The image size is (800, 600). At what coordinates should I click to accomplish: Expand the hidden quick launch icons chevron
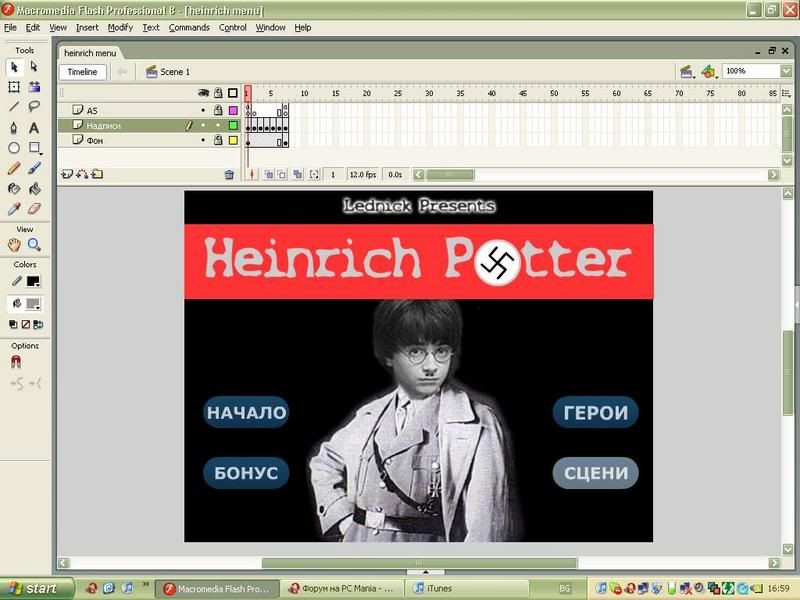pos(145,584)
